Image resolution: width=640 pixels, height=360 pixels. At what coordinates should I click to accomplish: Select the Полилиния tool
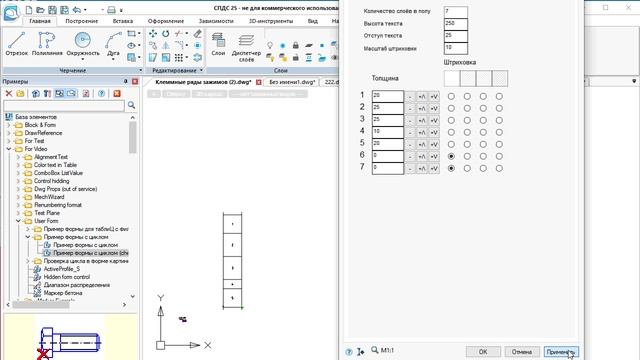pyautogui.click(x=47, y=44)
